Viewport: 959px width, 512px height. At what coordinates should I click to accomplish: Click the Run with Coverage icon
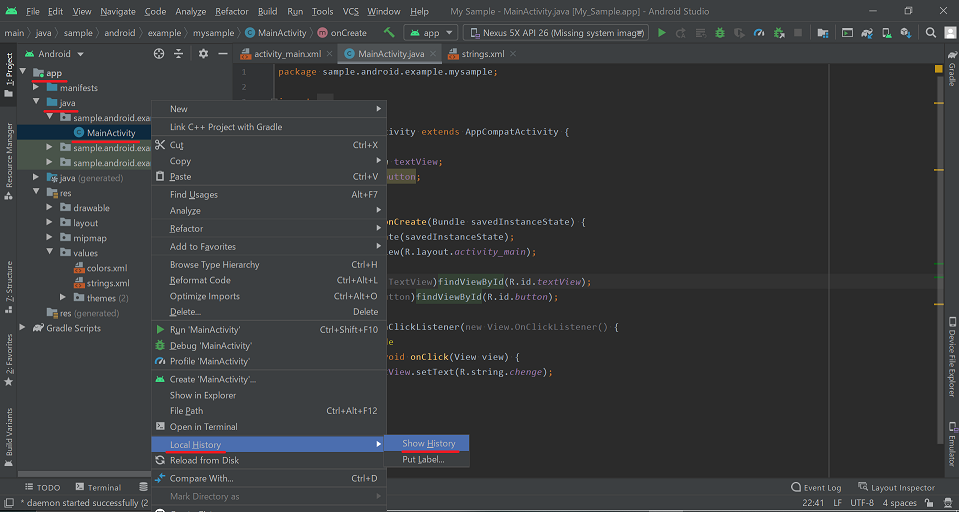[739, 32]
